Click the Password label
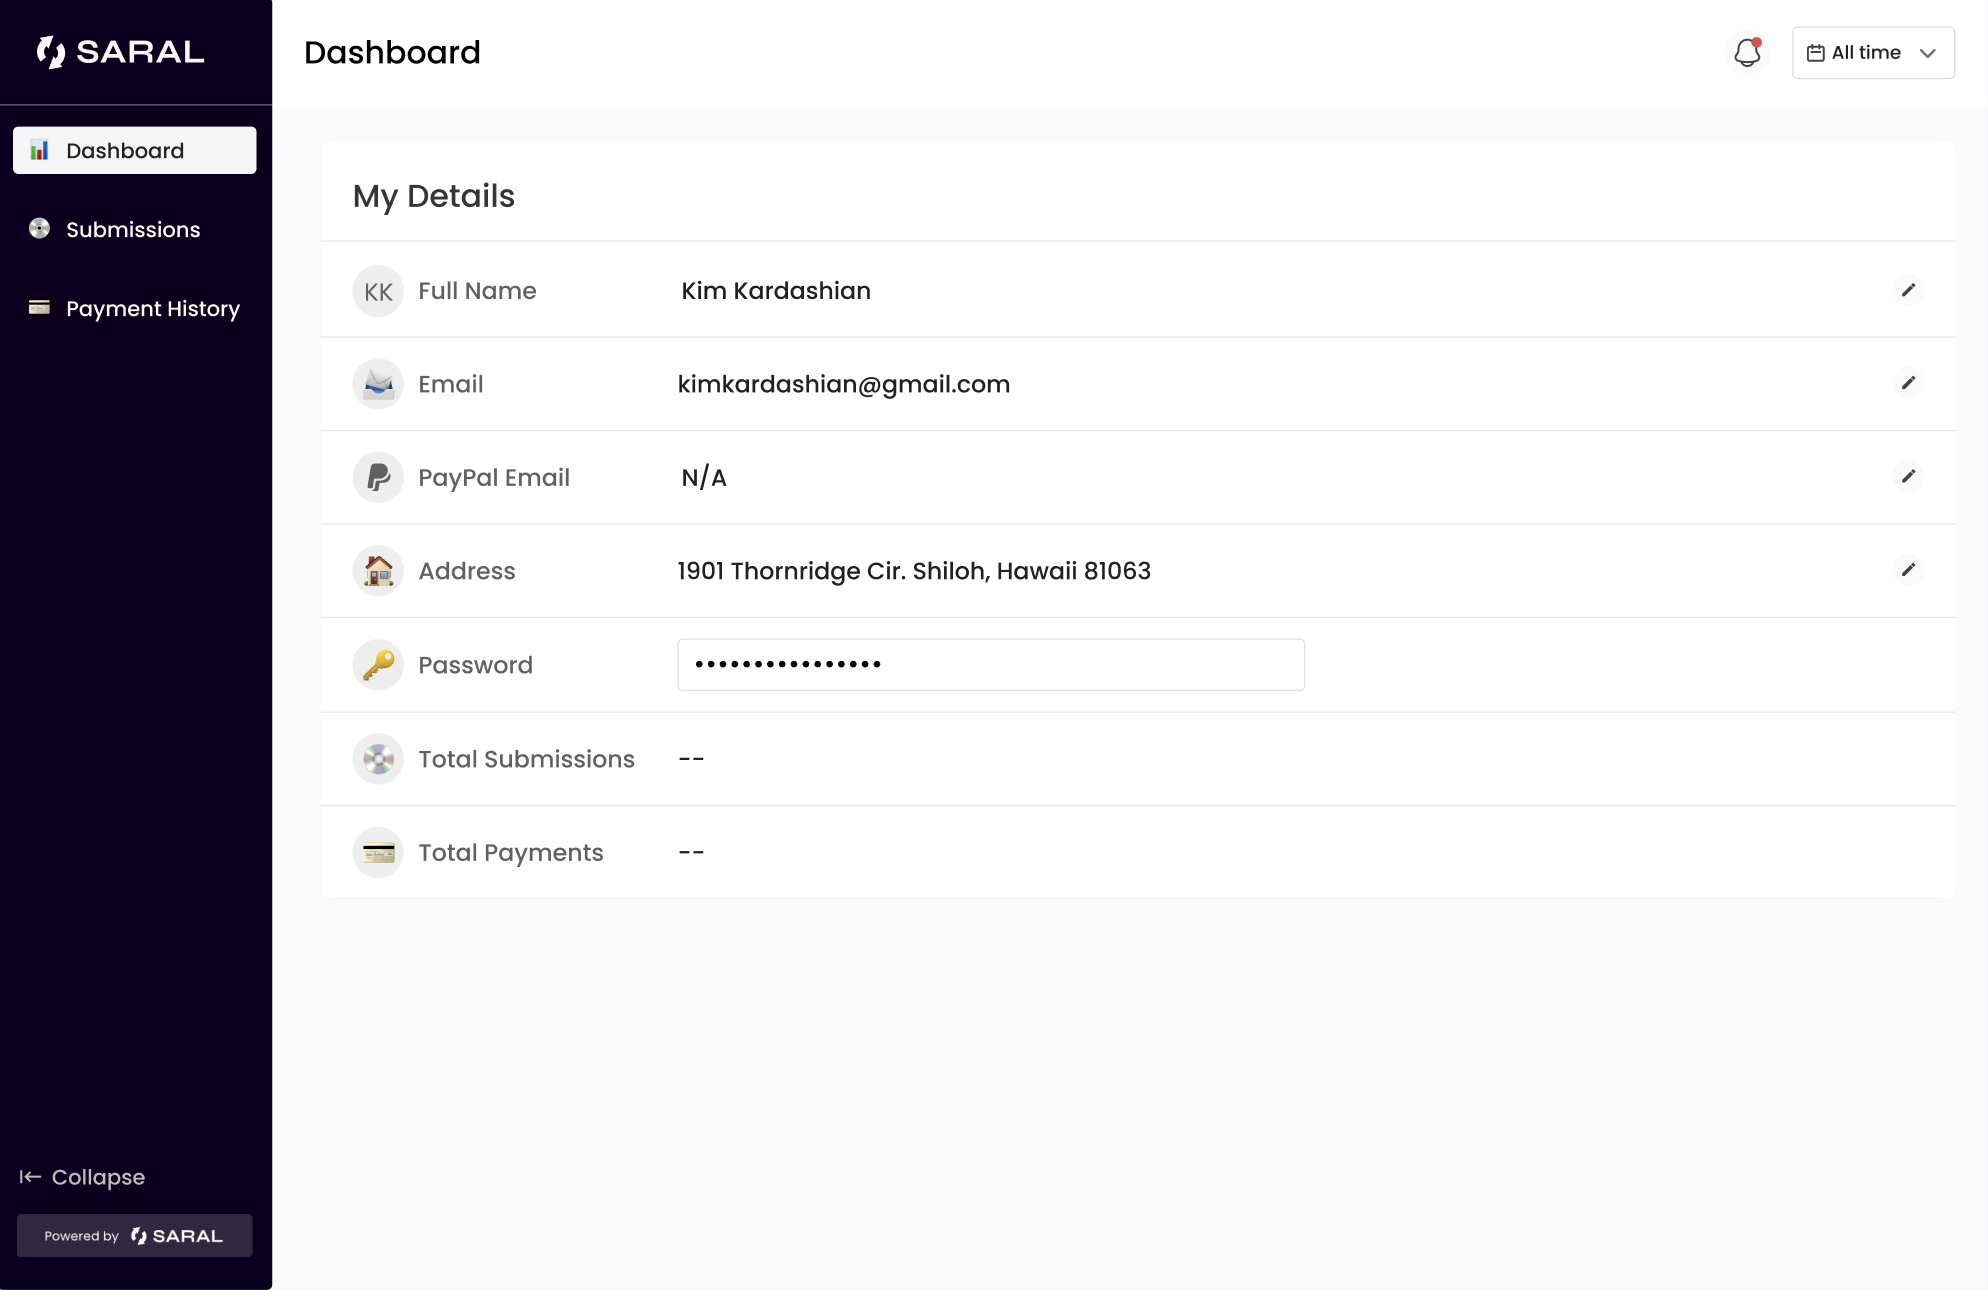Viewport: 1988px width, 1290px height. pos(475,665)
